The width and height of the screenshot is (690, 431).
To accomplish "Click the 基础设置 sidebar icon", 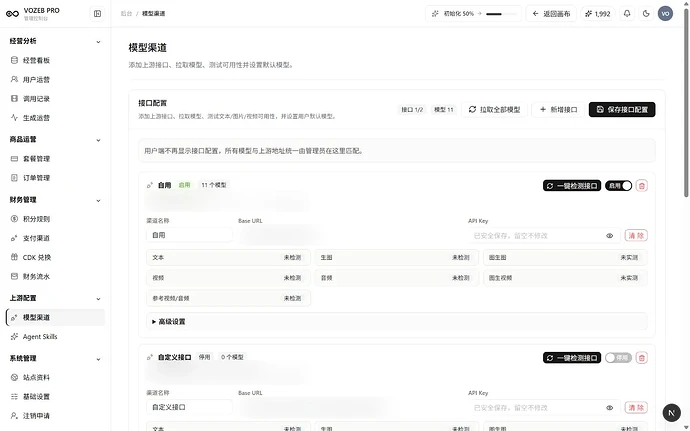I will pos(14,397).
